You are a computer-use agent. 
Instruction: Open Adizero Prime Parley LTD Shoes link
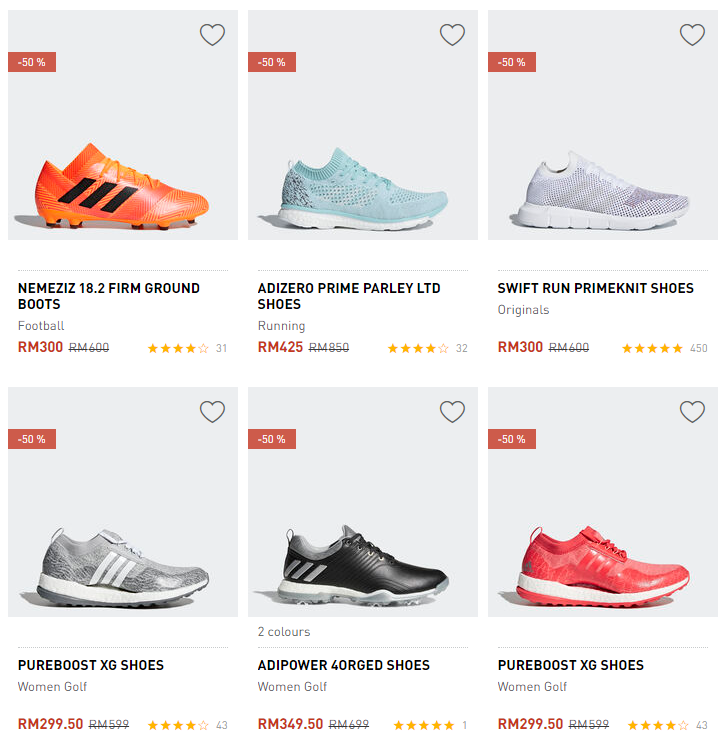tap(349, 296)
